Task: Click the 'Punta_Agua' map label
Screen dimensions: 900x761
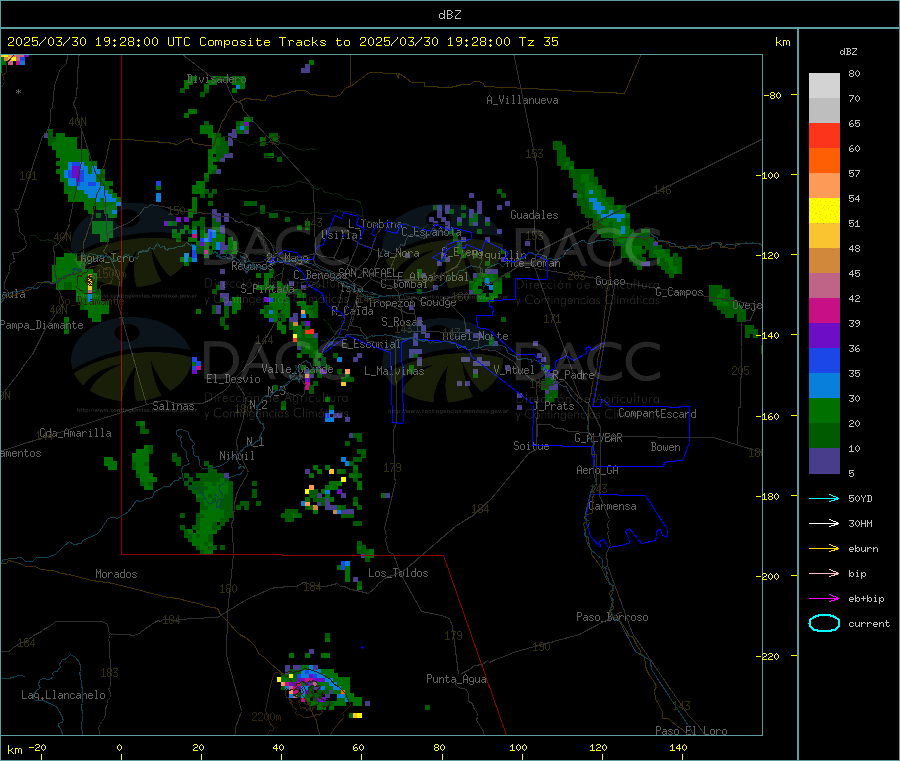Action: point(456,679)
